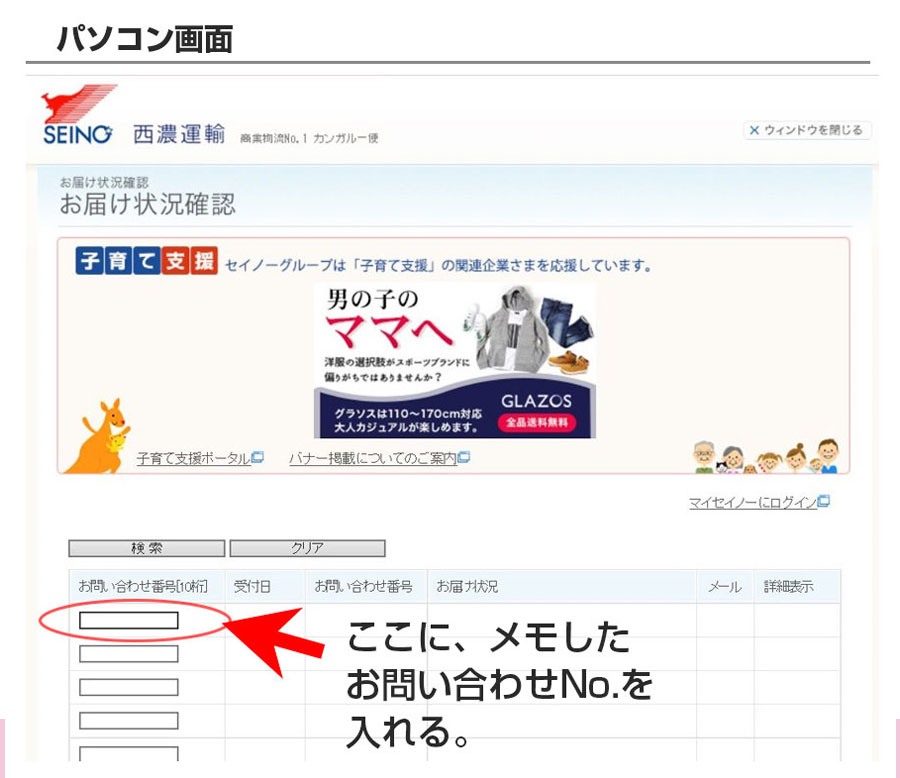Close the window with ウィンドウを閉じる

[x=810, y=130]
